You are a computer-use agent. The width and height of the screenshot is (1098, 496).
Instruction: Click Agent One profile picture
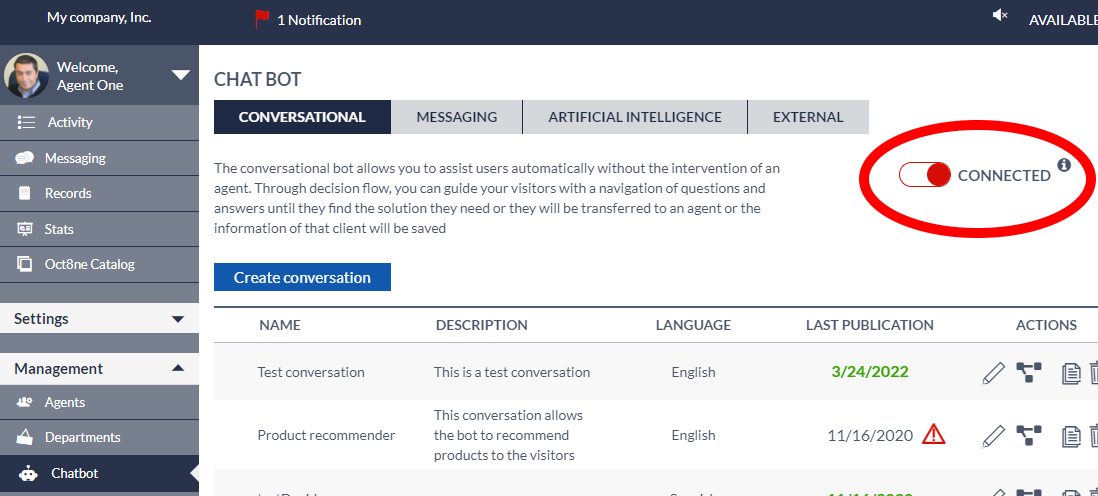[x=27, y=76]
